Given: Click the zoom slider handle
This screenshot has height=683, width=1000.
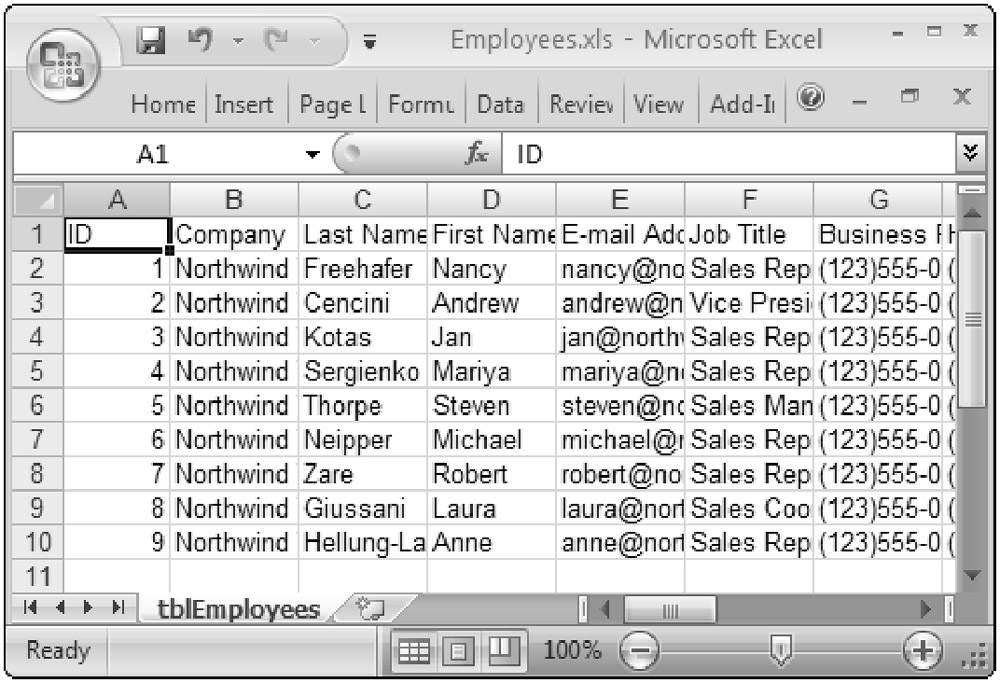Looking at the screenshot, I should 782,651.
